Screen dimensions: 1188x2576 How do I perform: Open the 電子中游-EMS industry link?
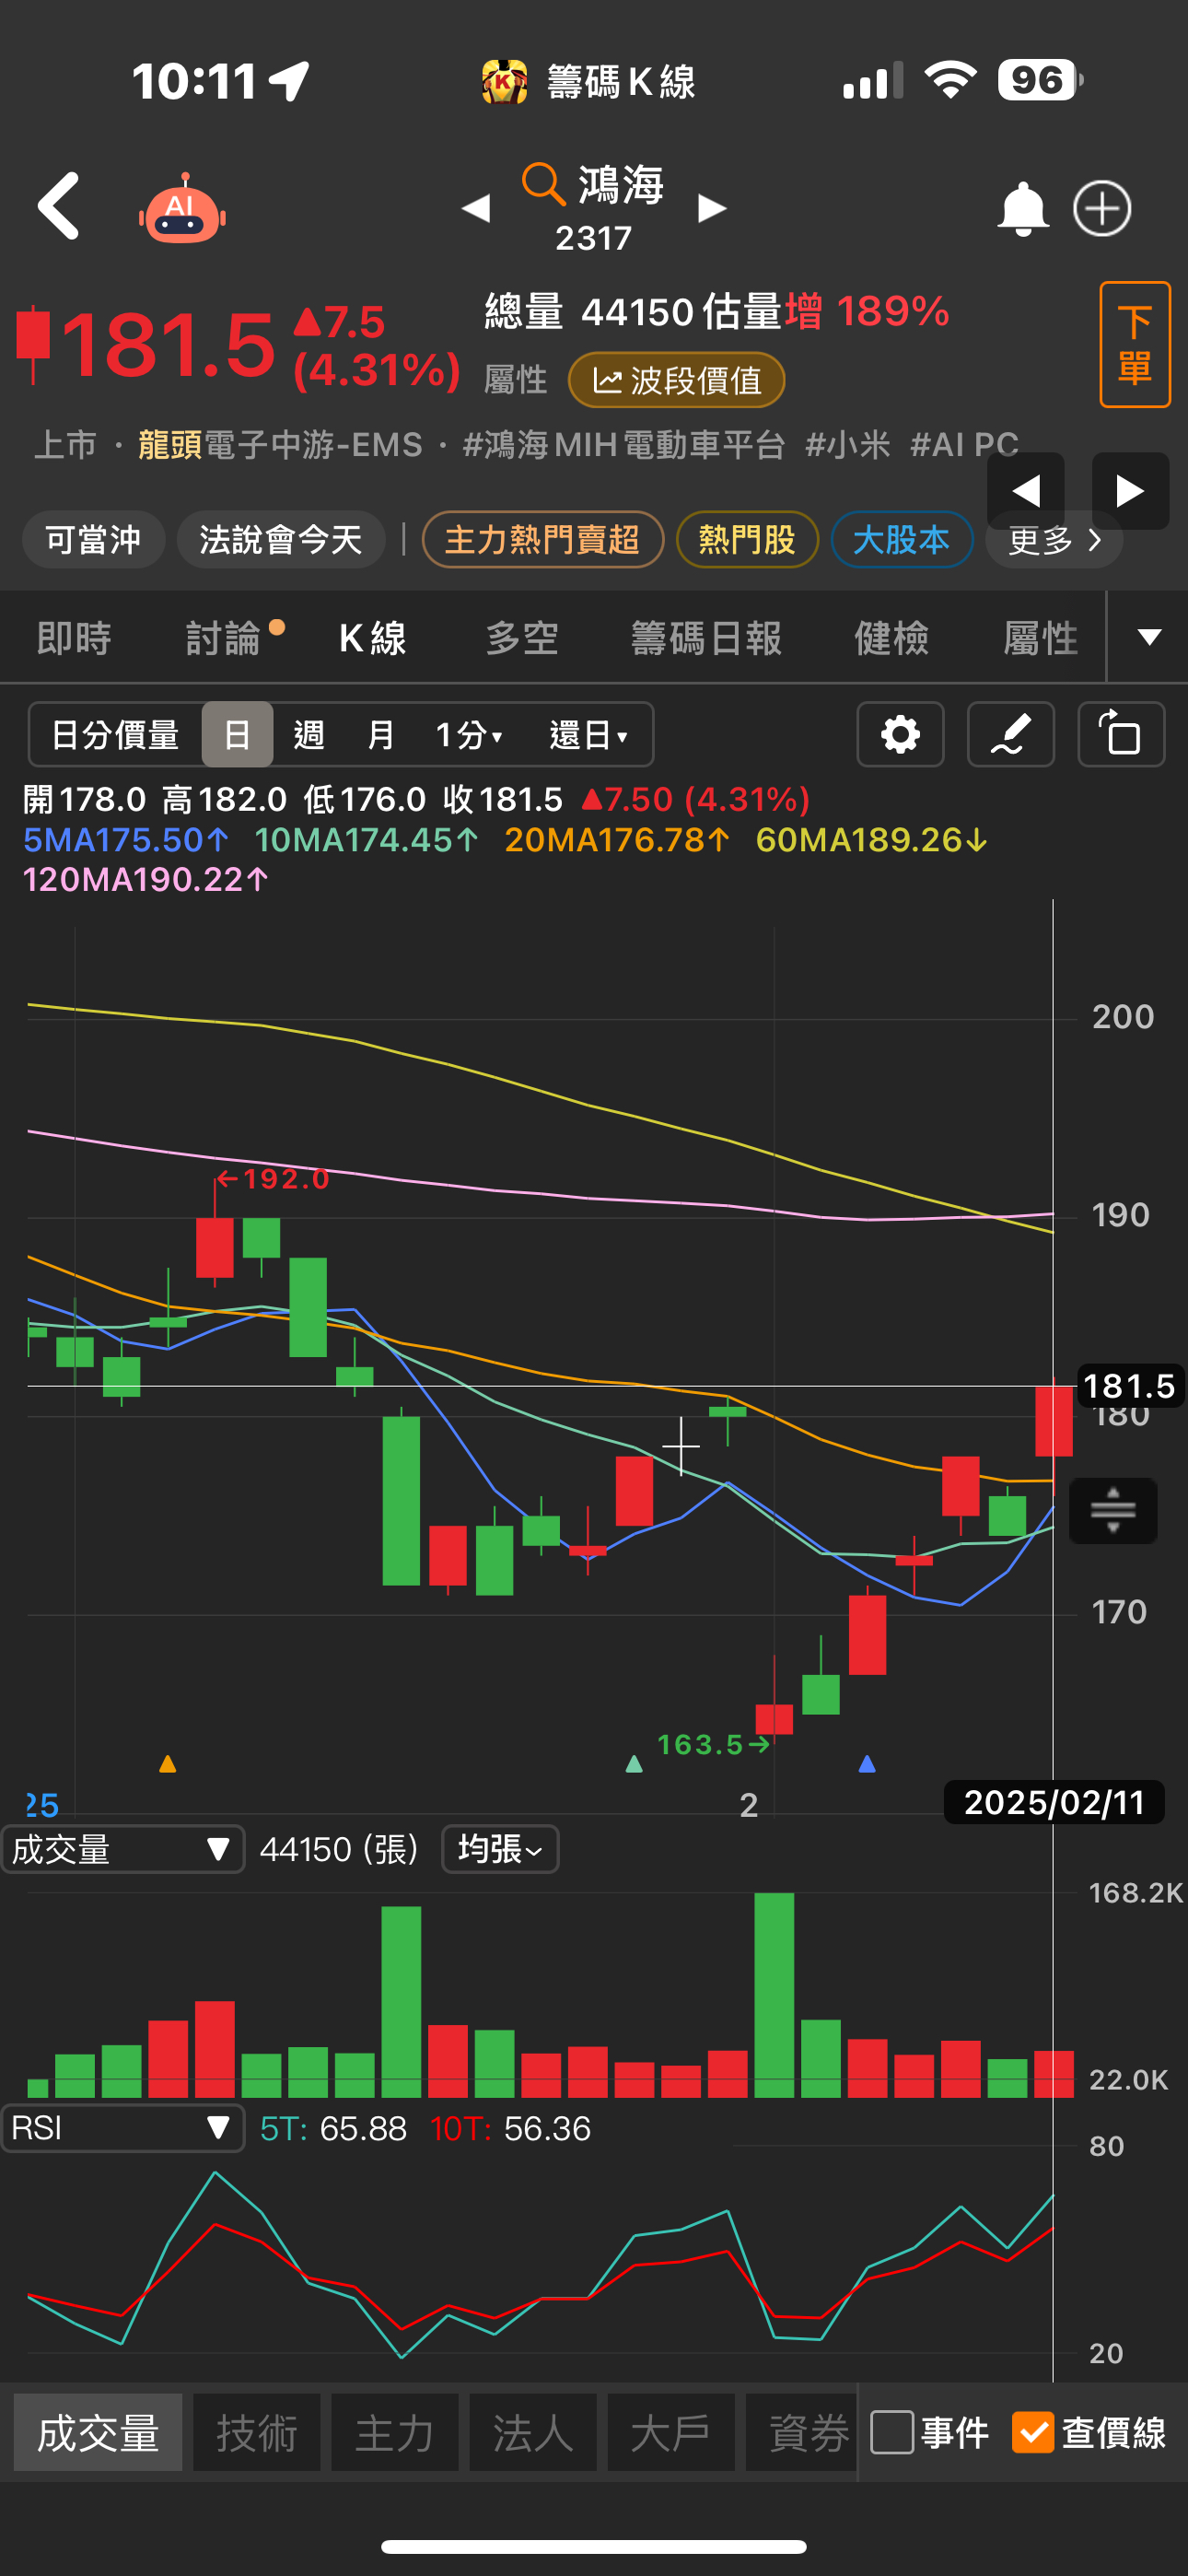point(313,444)
